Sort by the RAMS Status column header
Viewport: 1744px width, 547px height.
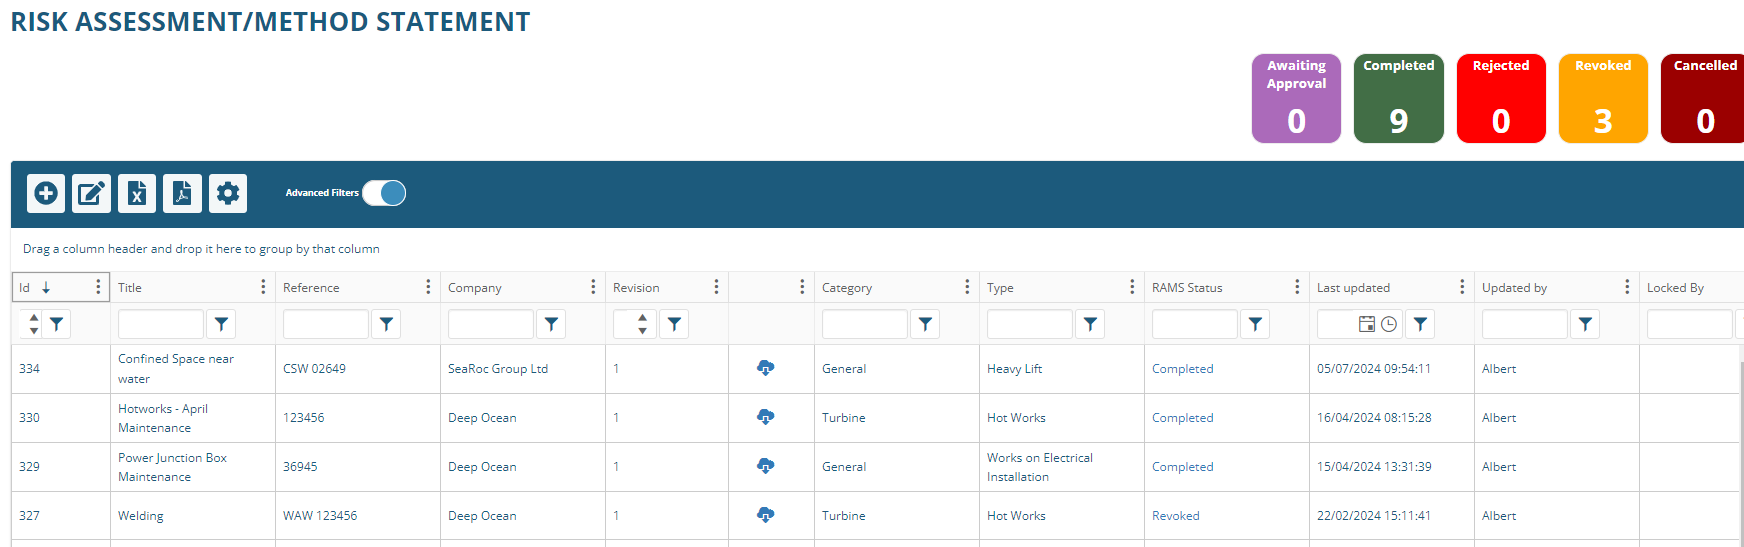(1187, 287)
